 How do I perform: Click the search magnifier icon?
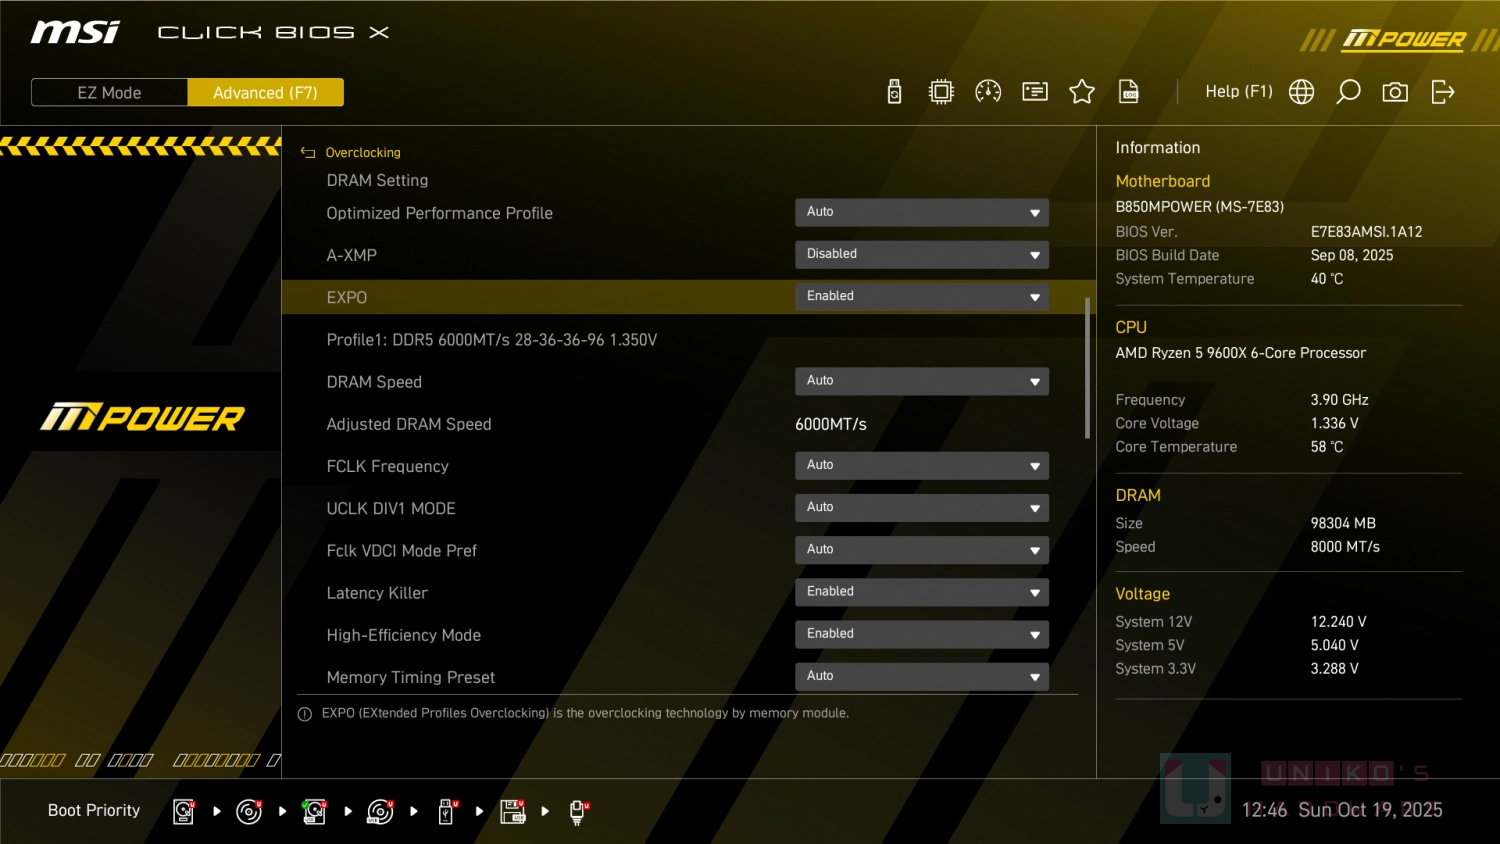pos(1348,92)
